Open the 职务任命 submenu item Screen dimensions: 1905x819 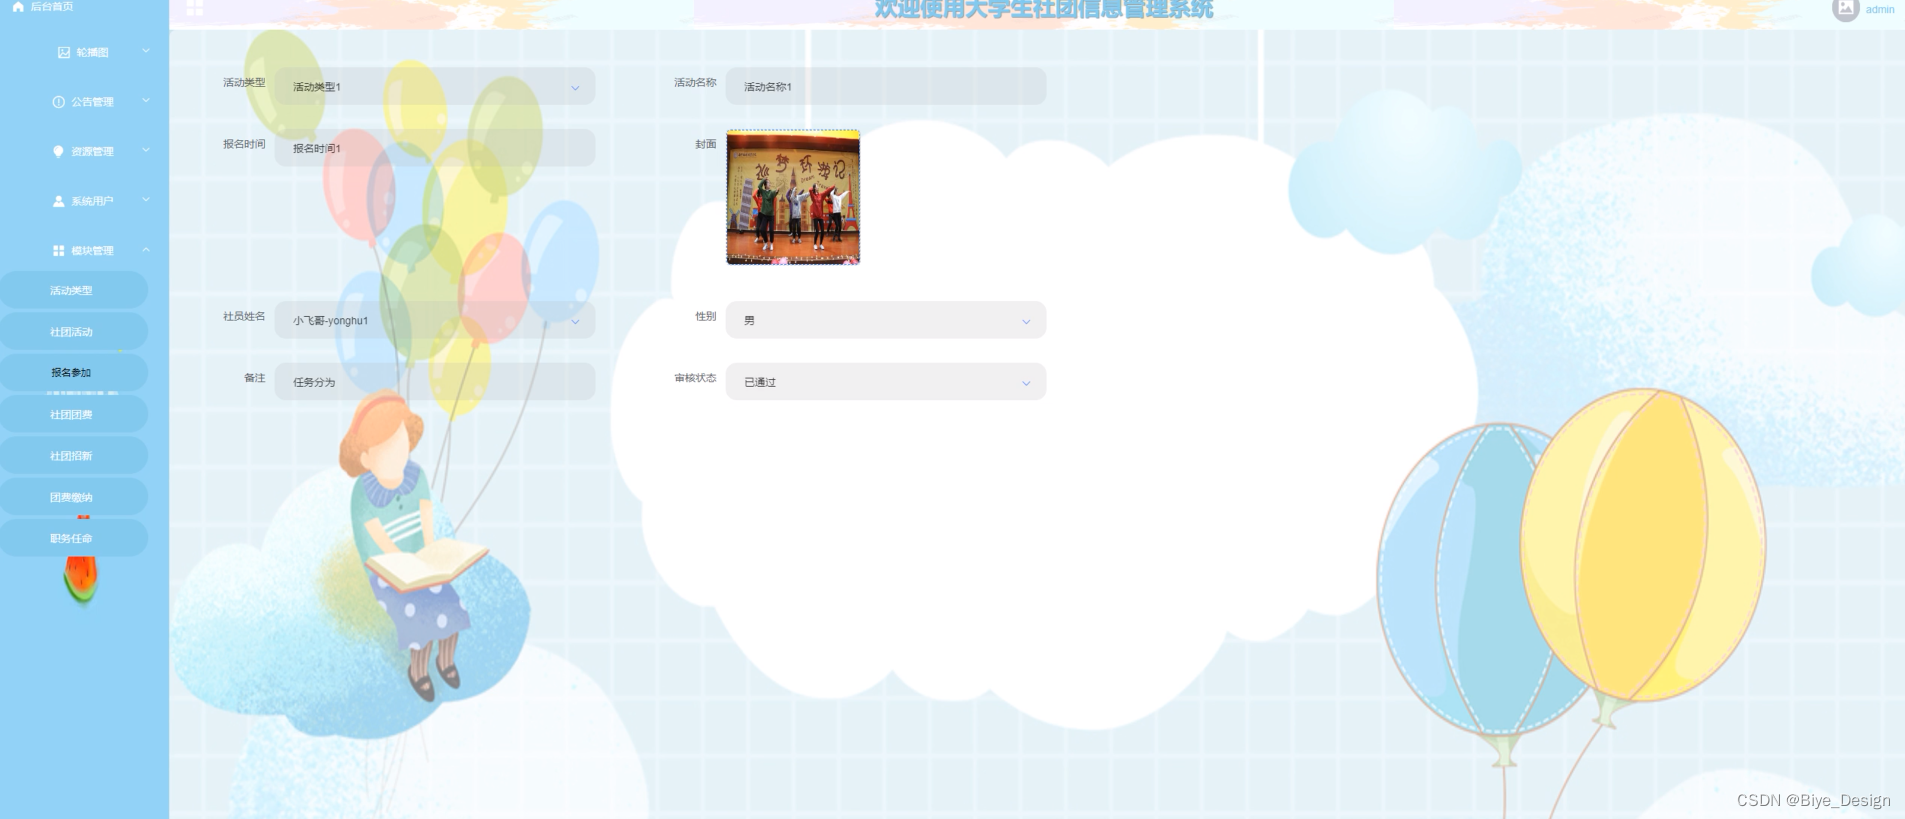(x=73, y=538)
